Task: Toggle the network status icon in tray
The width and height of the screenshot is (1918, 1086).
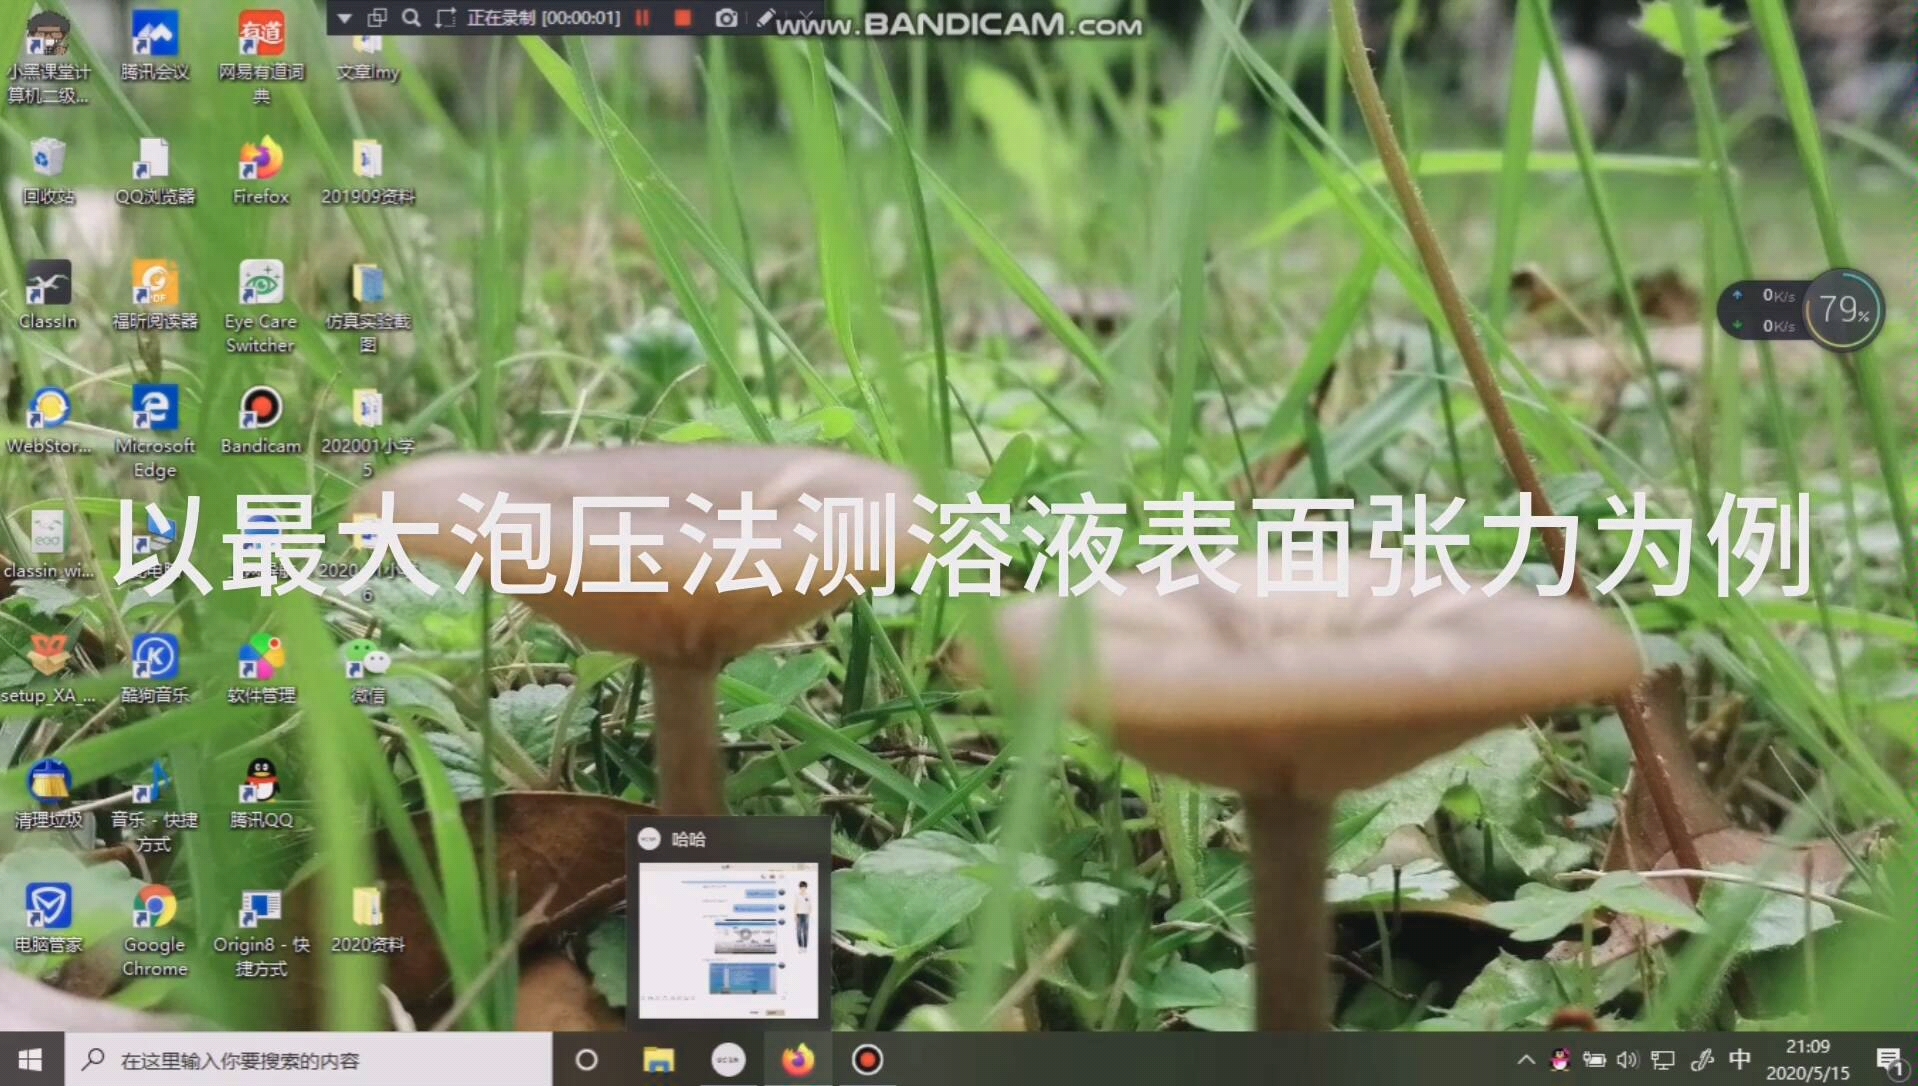Action: tap(1663, 1060)
